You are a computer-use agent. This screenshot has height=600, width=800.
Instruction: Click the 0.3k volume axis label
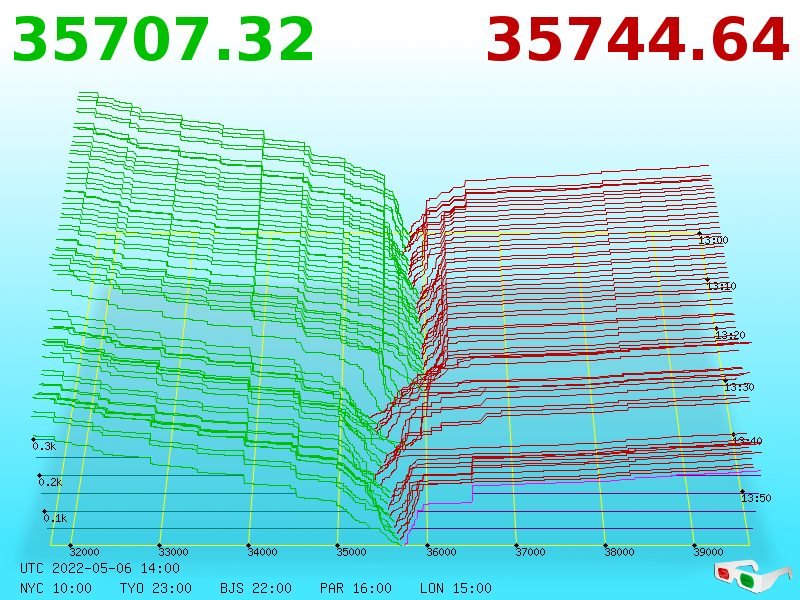44,446
